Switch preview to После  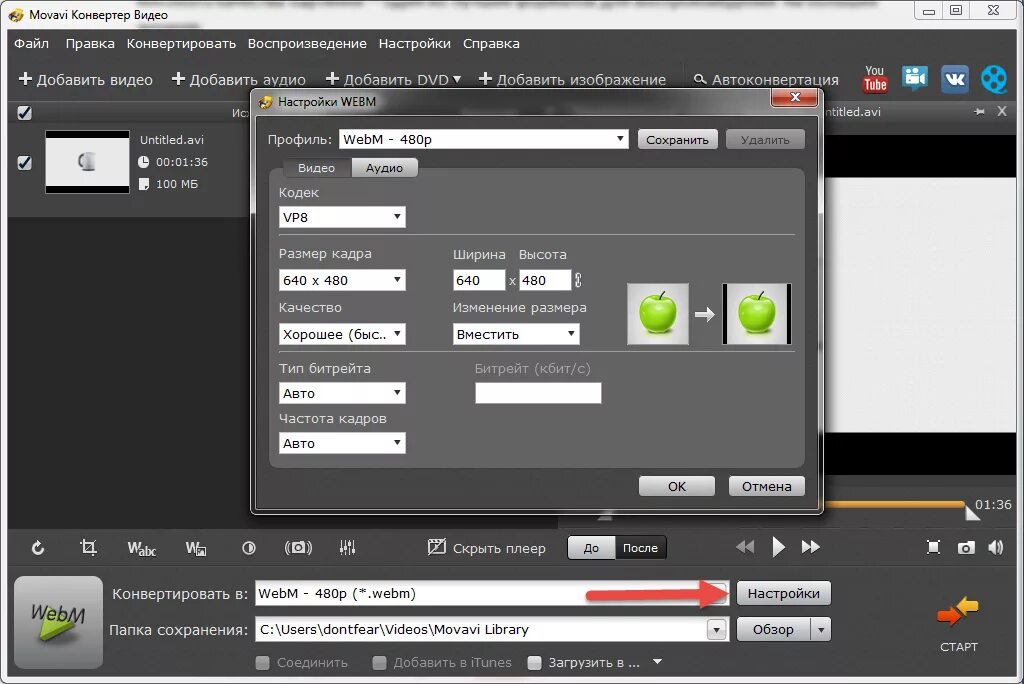coord(640,547)
